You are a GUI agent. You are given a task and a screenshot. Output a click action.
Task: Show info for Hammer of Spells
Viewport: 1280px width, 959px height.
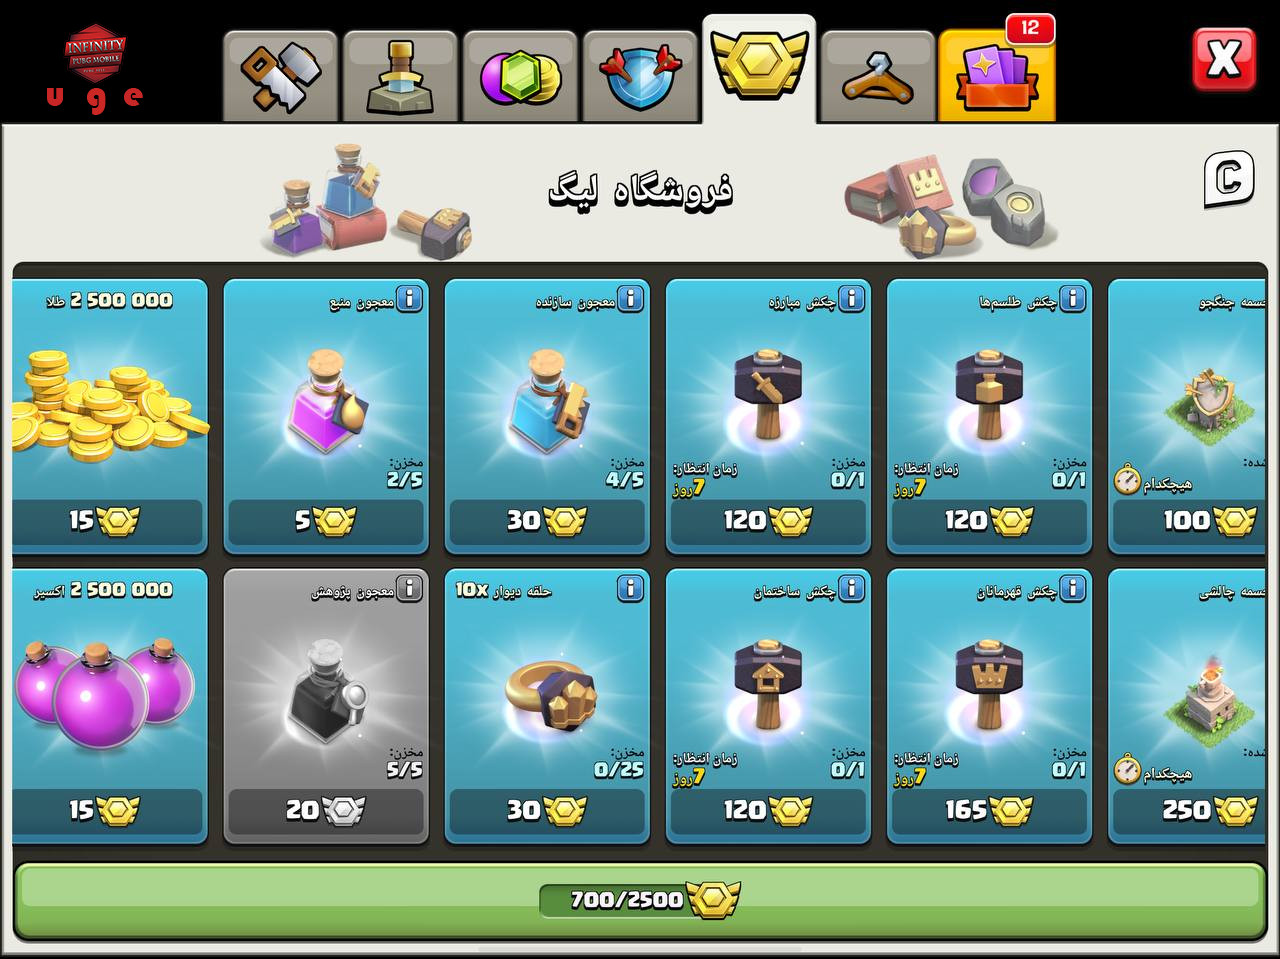(1072, 299)
